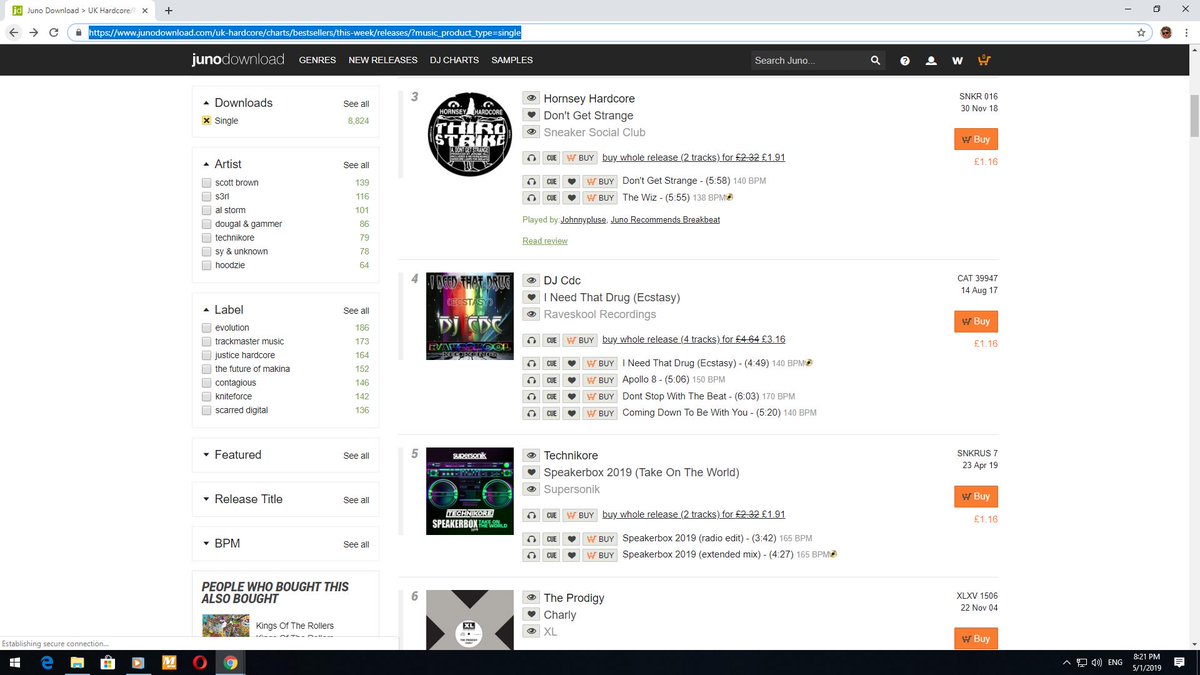Viewport: 1200px width, 675px height.
Task: Open the wishlist W icon in header
Action: click(957, 60)
